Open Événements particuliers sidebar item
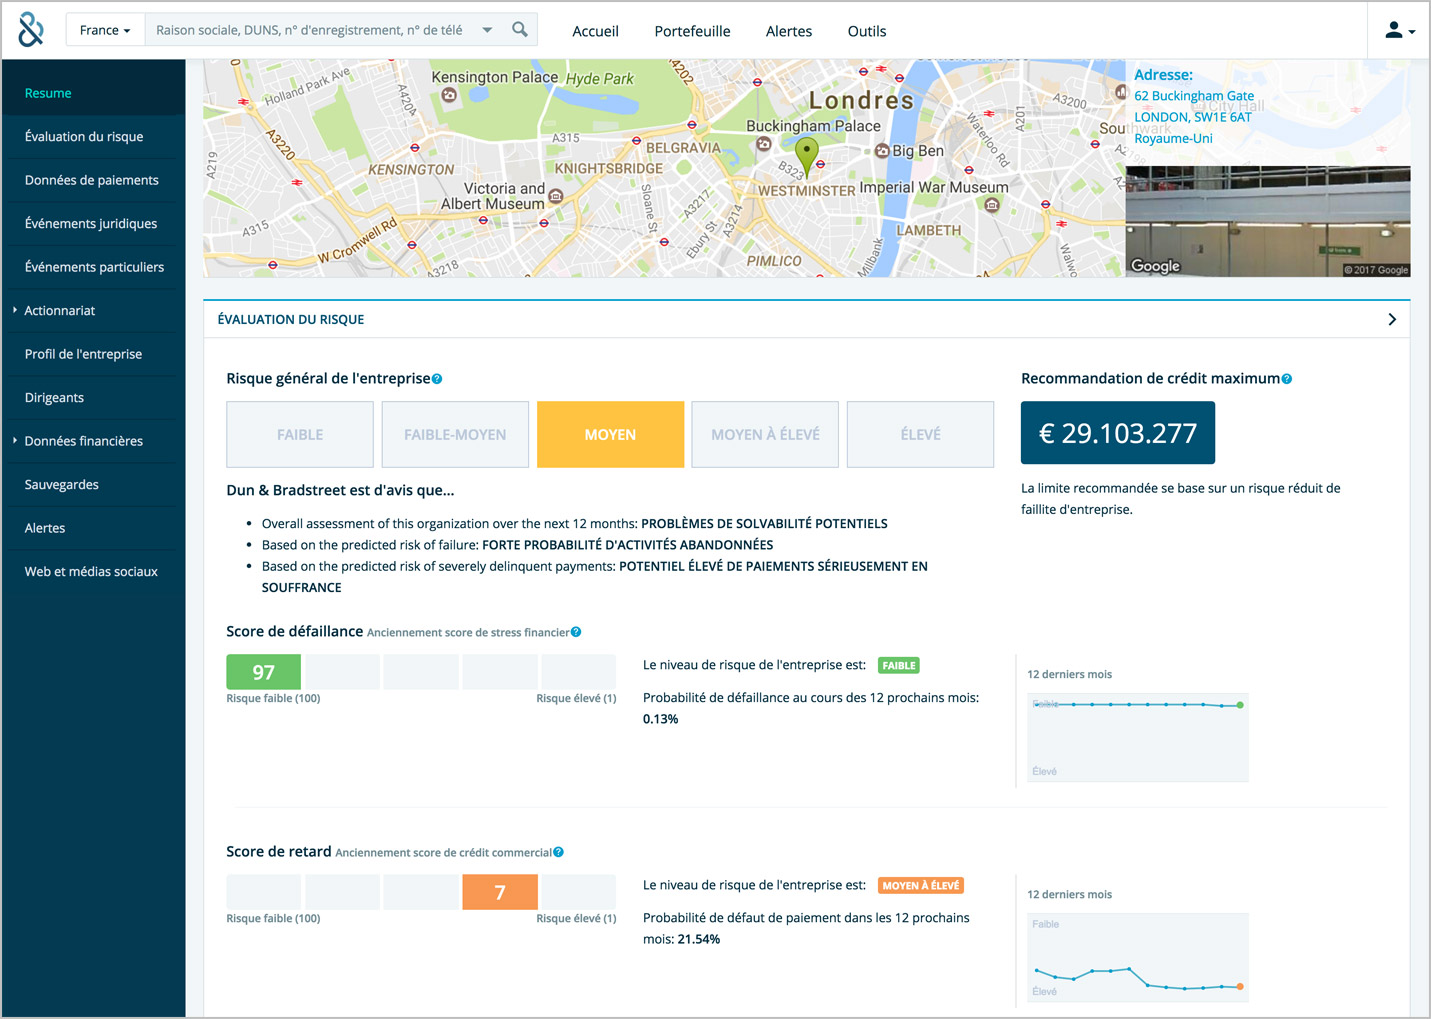 [93, 267]
